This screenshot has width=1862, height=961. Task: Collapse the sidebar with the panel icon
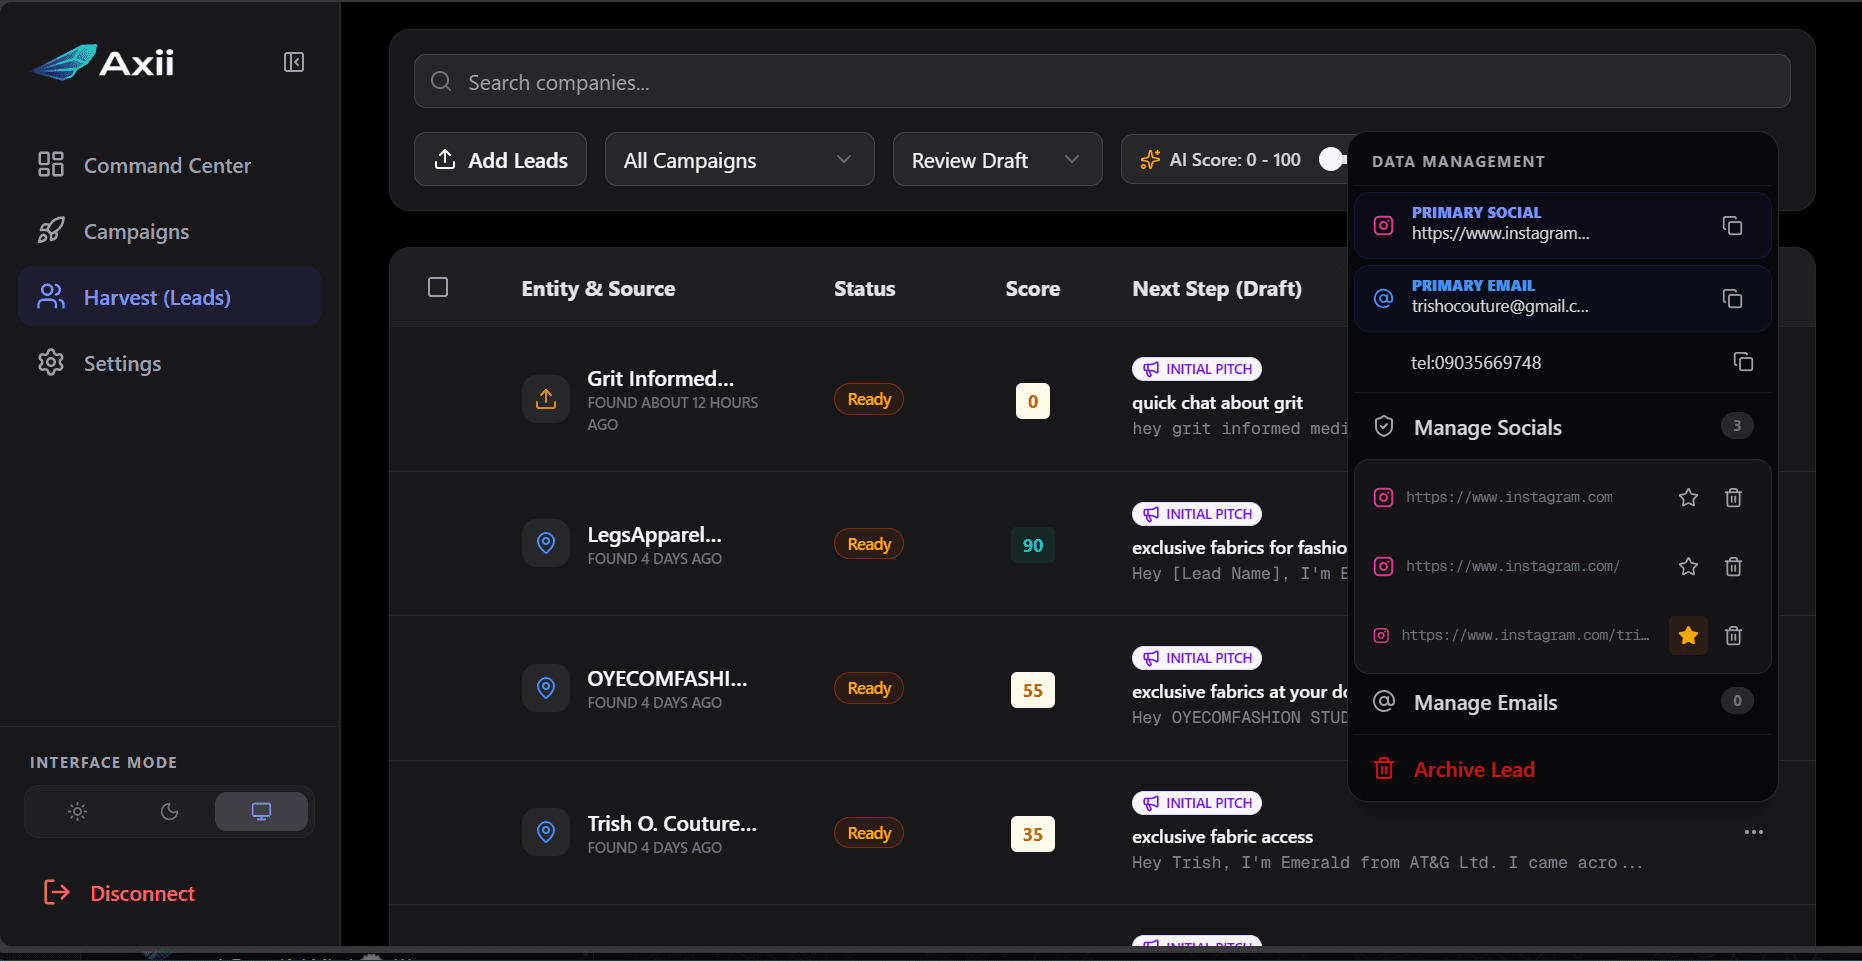point(293,62)
